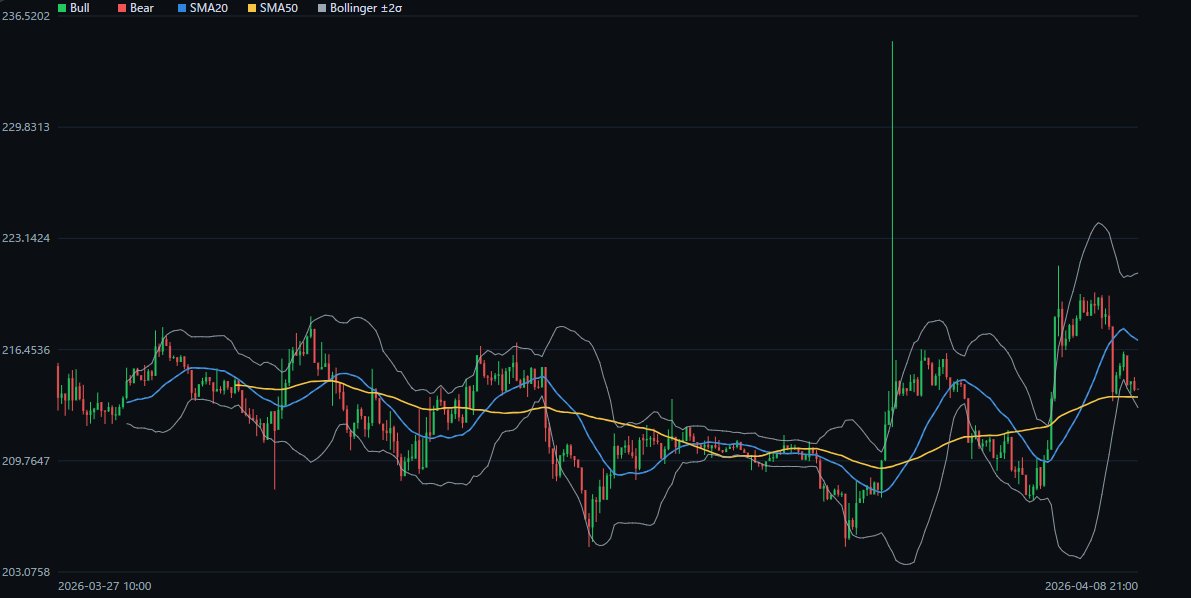Image resolution: width=1191 pixels, height=598 pixels.
Task: Click the 2026-04-08 21:00 end date label
Action: pos(1091,586)
